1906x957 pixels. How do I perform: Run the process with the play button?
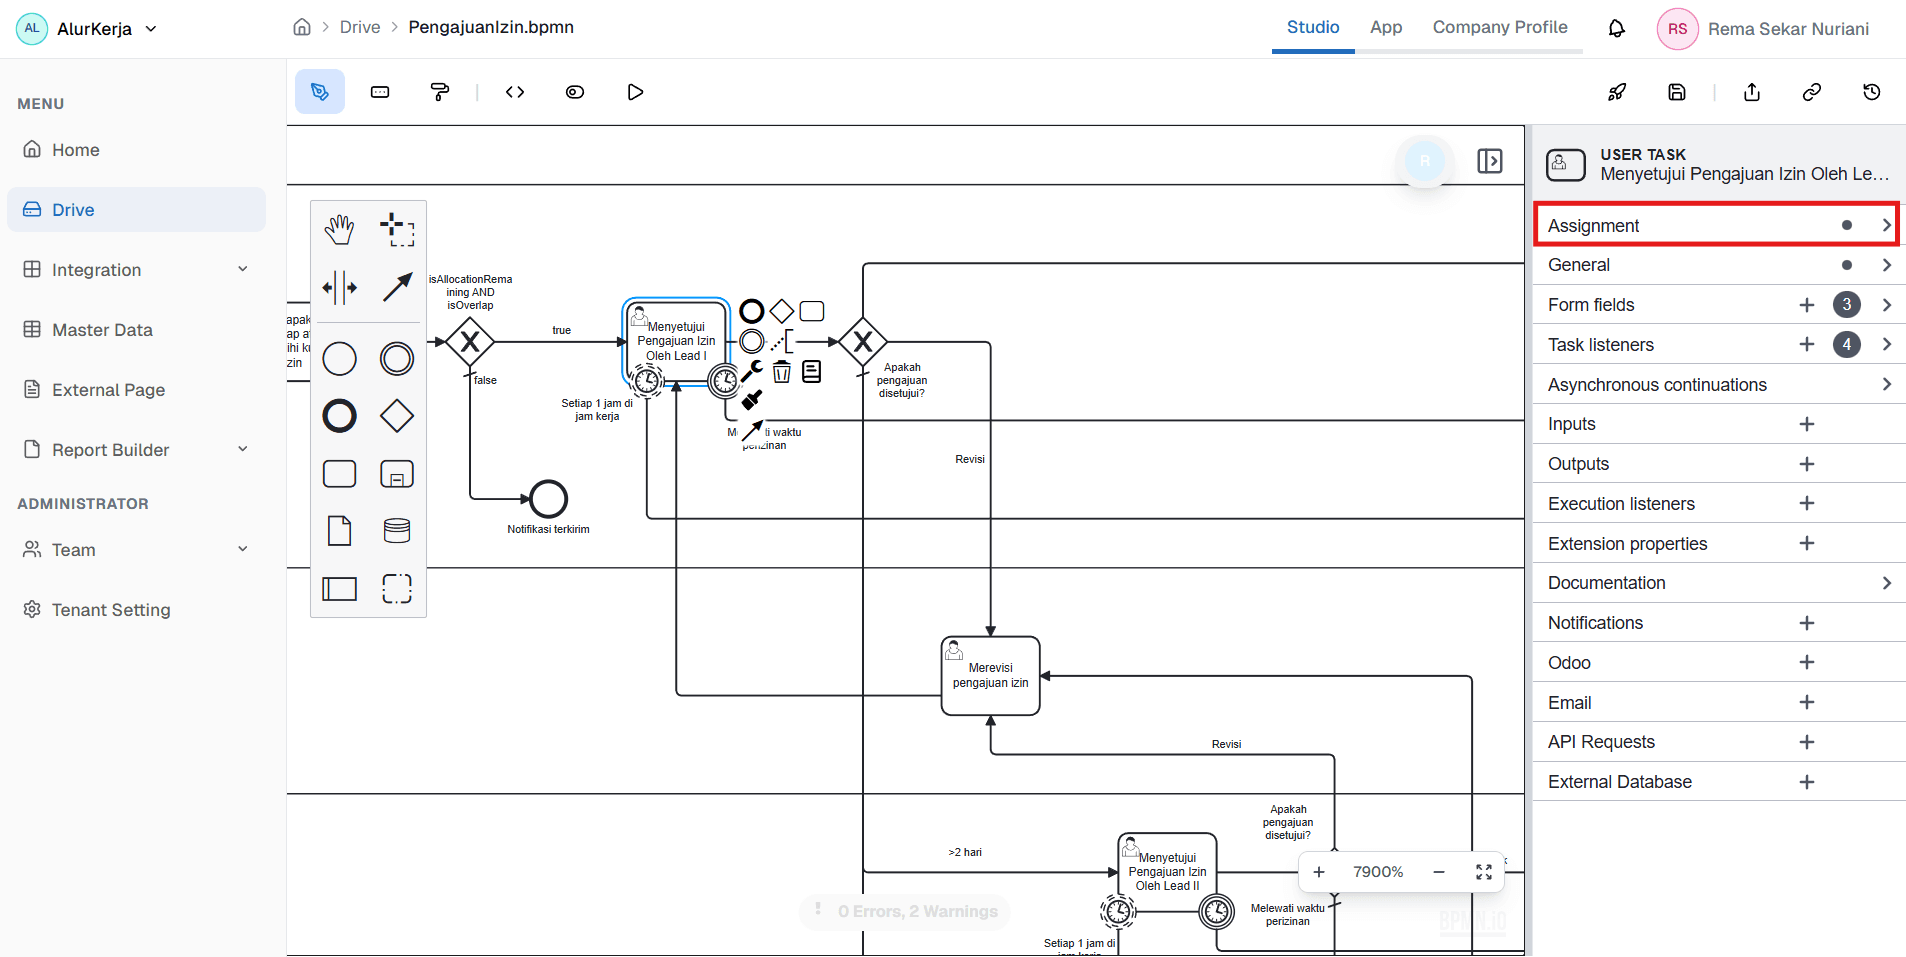(634, 91)
